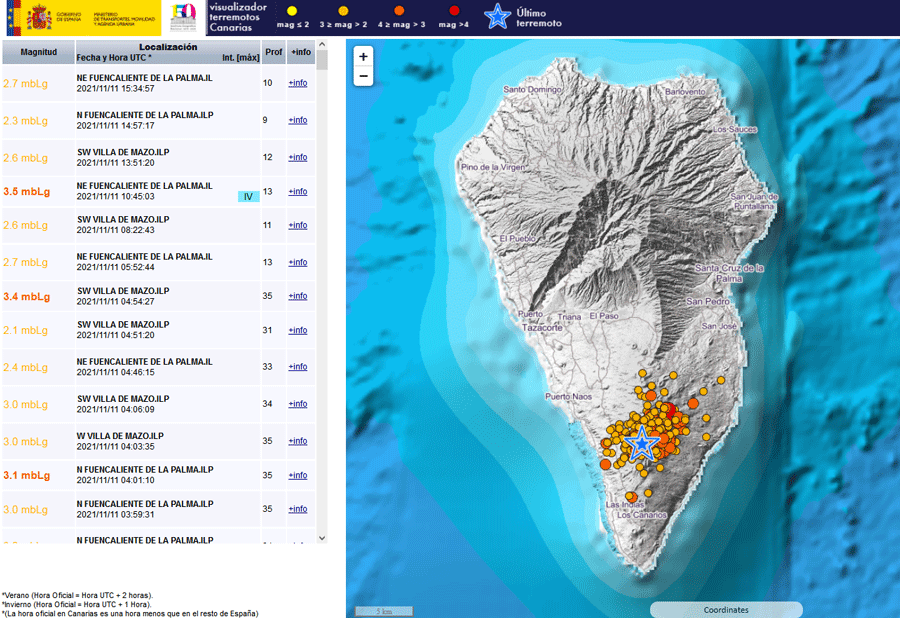Viewport: 900px width, 618px height.
Task: Zoom out on the map with minus button
Action: coord(363,76)
